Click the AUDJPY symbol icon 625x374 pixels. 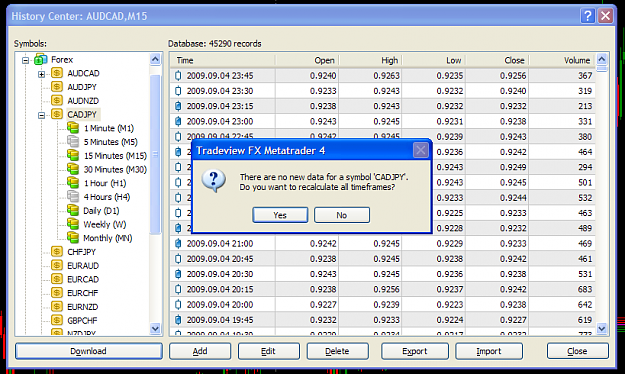pyautogui.click(x=57, y=87)
